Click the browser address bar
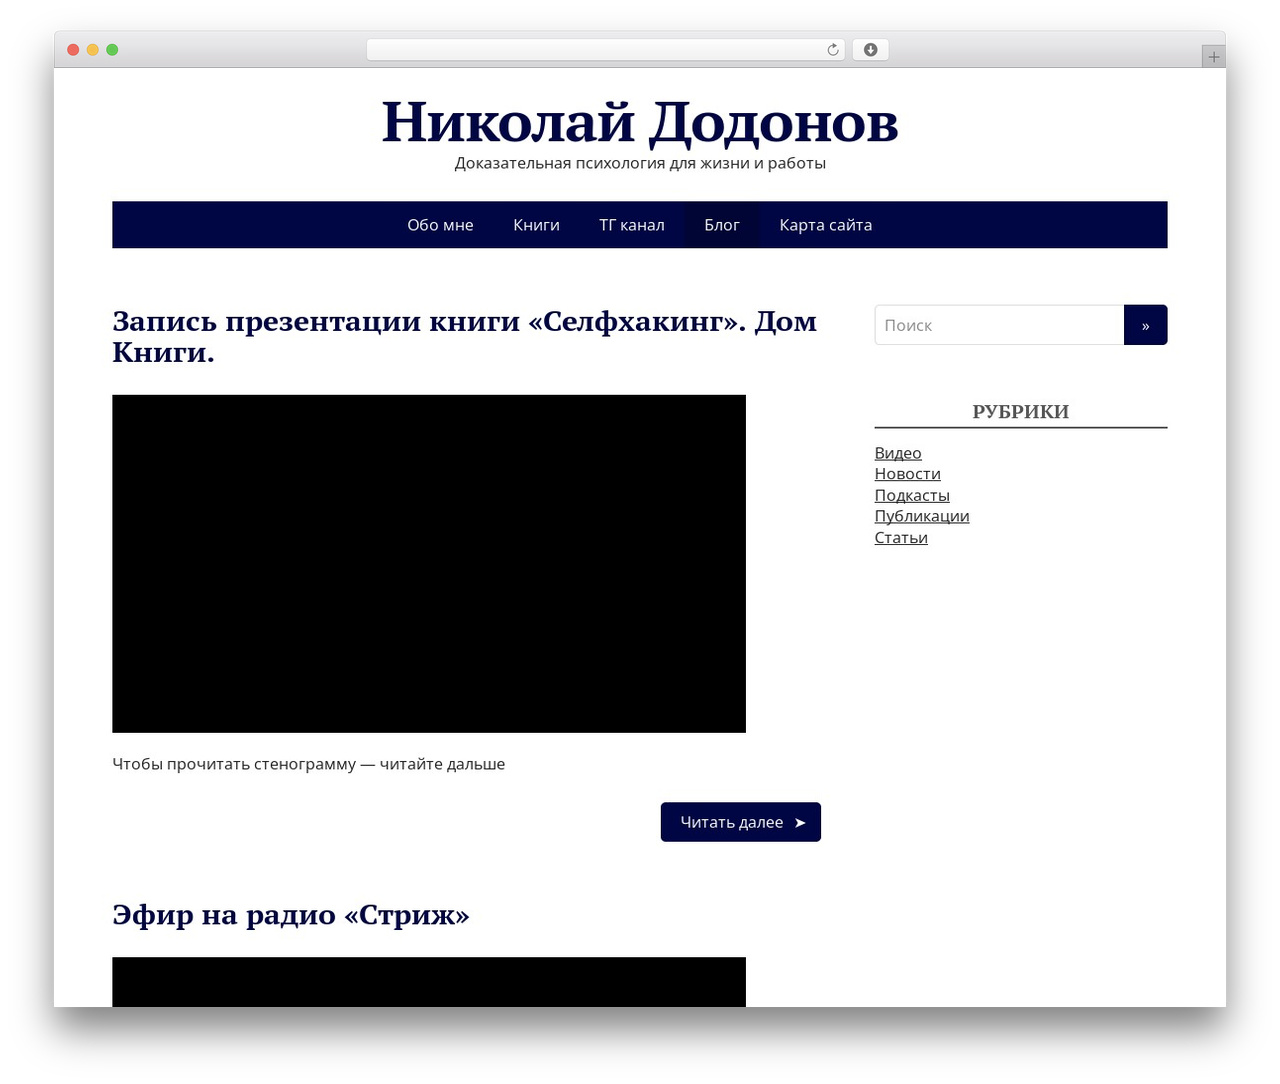This screenshot has width=1280, height=1084. tap(605, 50)
